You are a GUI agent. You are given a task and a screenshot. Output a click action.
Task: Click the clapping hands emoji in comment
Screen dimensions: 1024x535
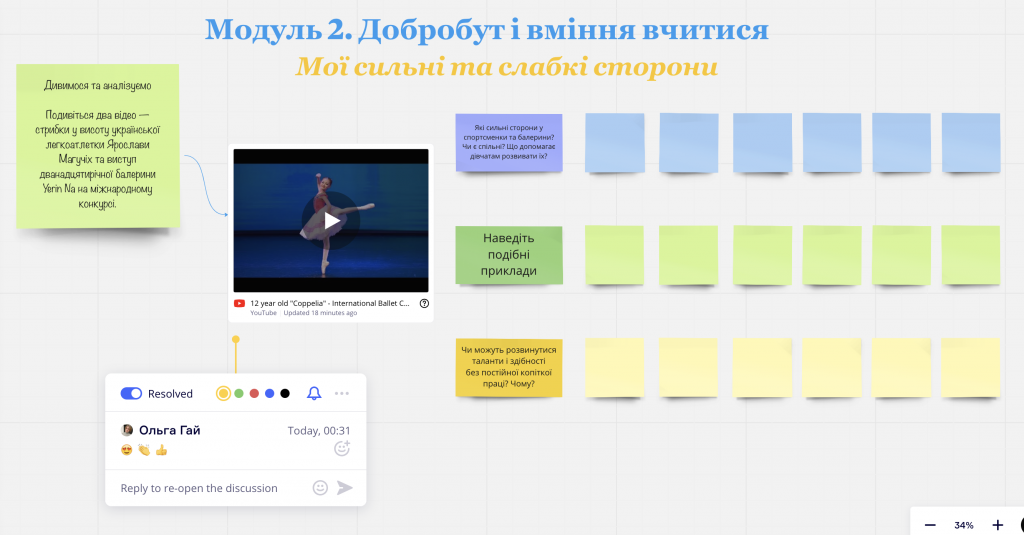tap(144, 450)
